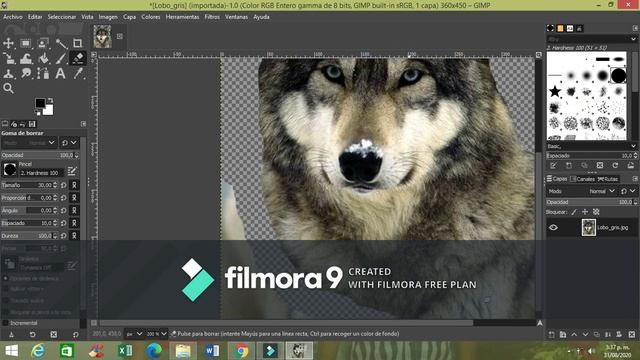Toggle lock pixels for the layer
640x360 pixels.
pyautogui.click(x=574, y=212)
